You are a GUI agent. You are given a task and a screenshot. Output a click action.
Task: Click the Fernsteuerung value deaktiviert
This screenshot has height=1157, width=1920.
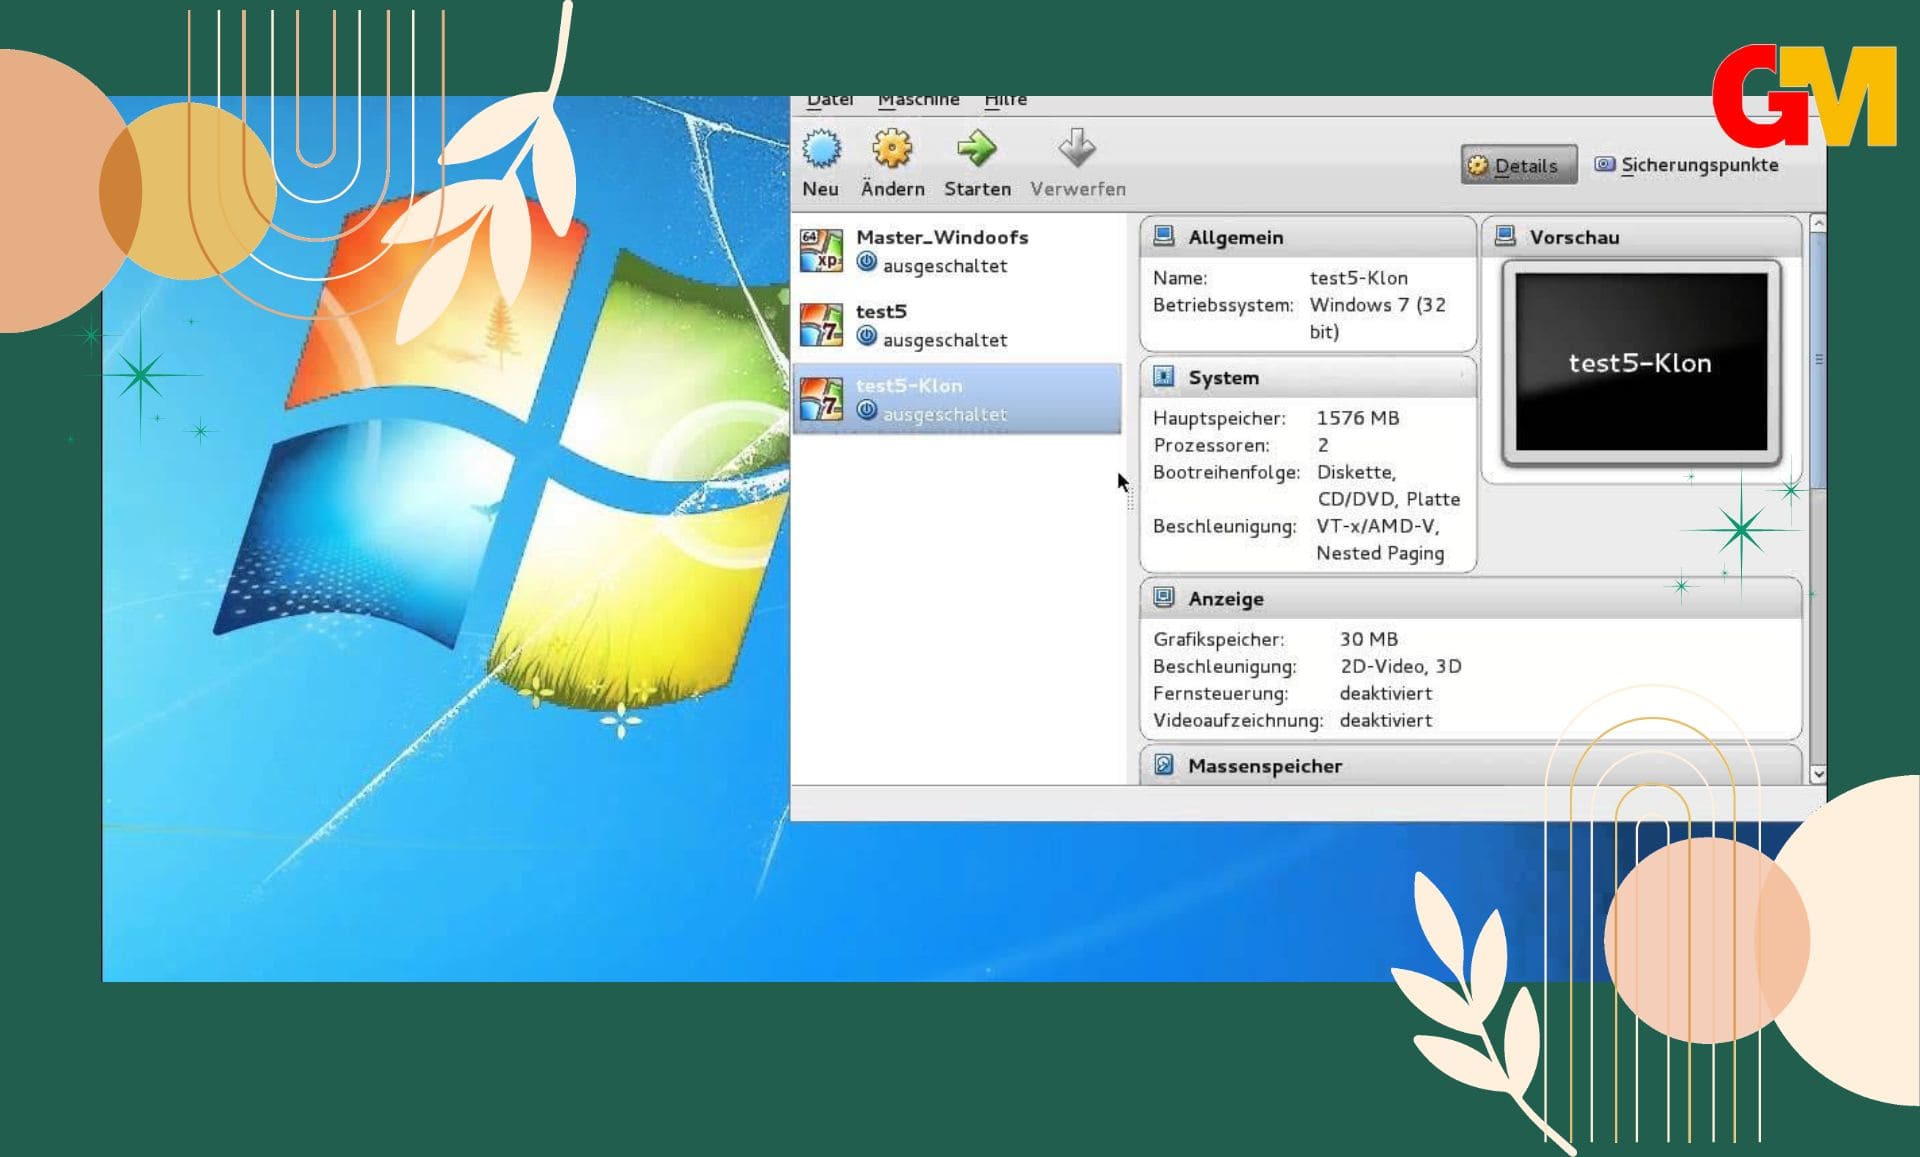click(1385, 693)
